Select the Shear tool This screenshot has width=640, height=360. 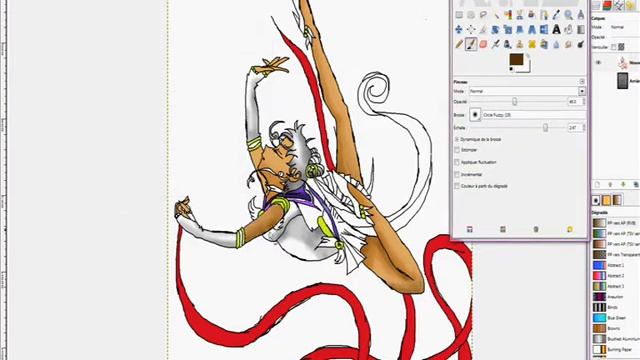tap(520, 29)
